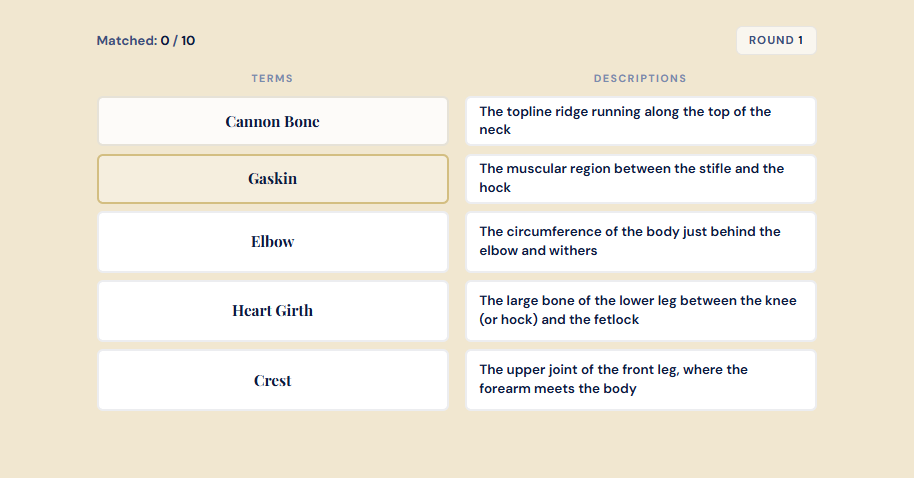
Task: Choose the stifle and hock description
Action: [641, 179]
